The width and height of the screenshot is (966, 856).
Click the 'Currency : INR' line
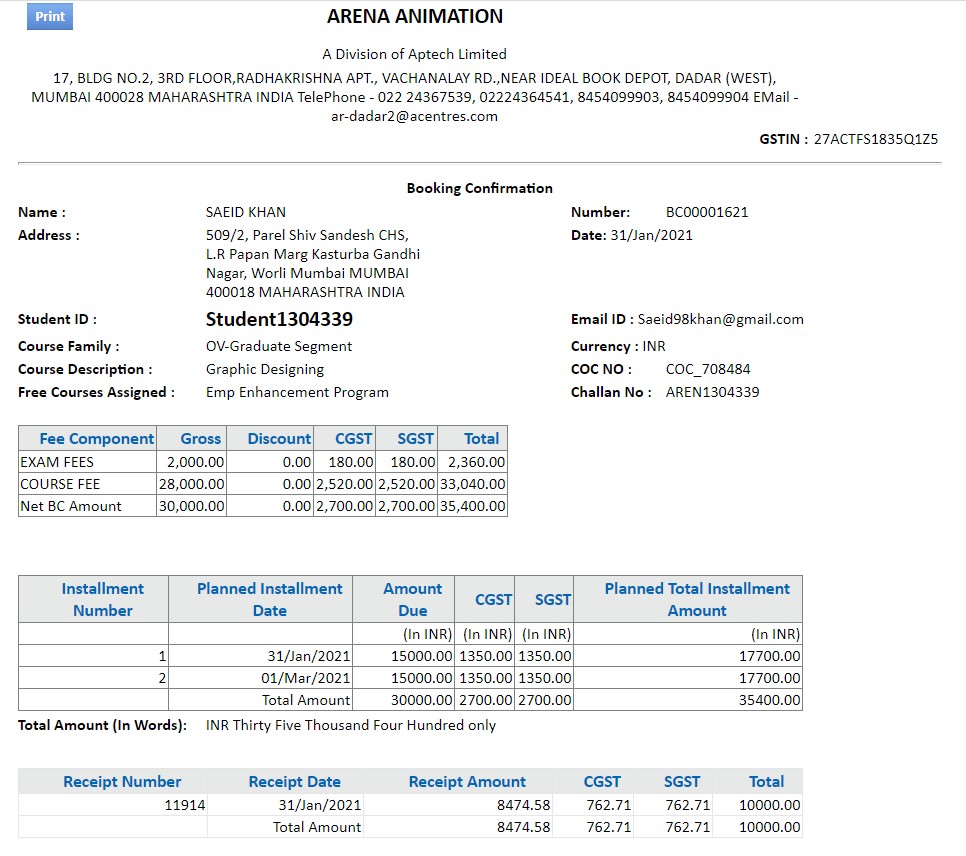[618, 346]
